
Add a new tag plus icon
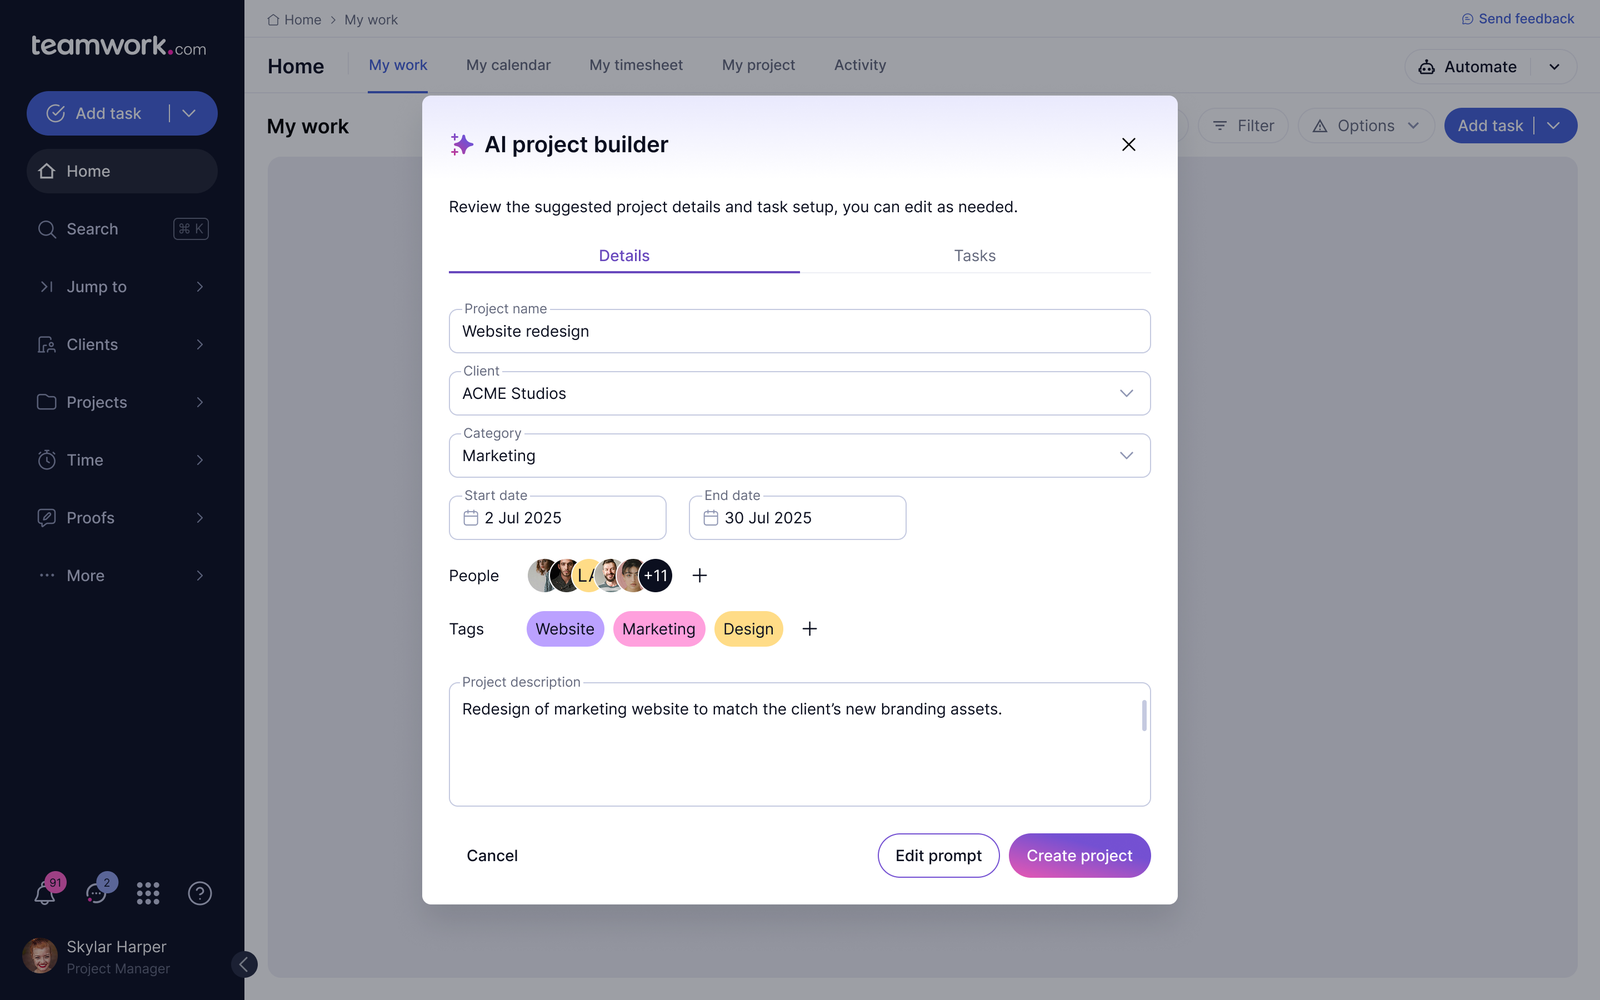[x=810, y=628]
